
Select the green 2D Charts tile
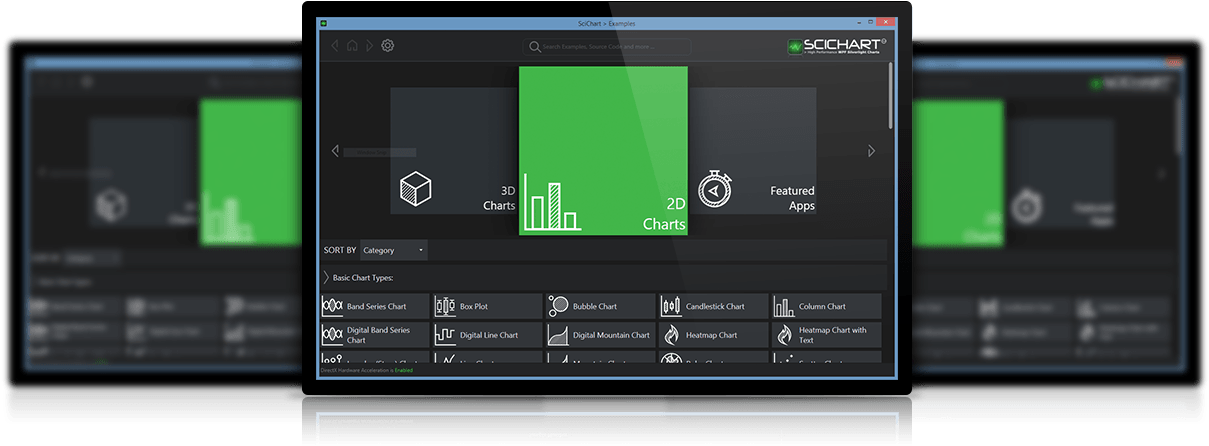pyautogui.click(x=603, y=151)
